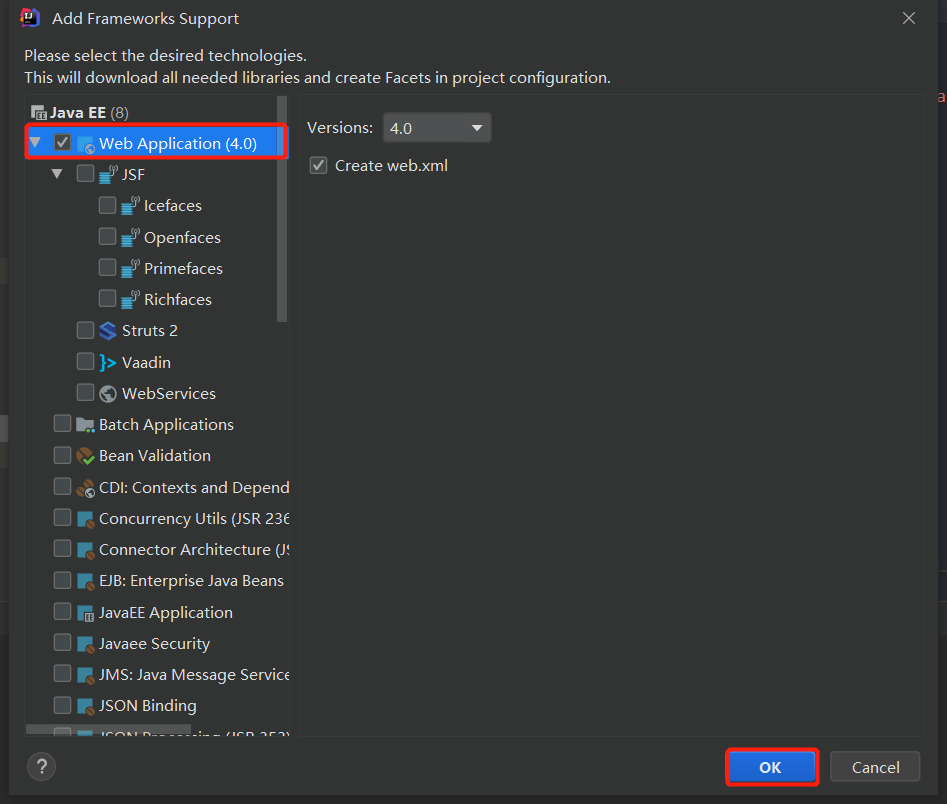Click the JavaEE Application icon

click(x=86, y=613)
